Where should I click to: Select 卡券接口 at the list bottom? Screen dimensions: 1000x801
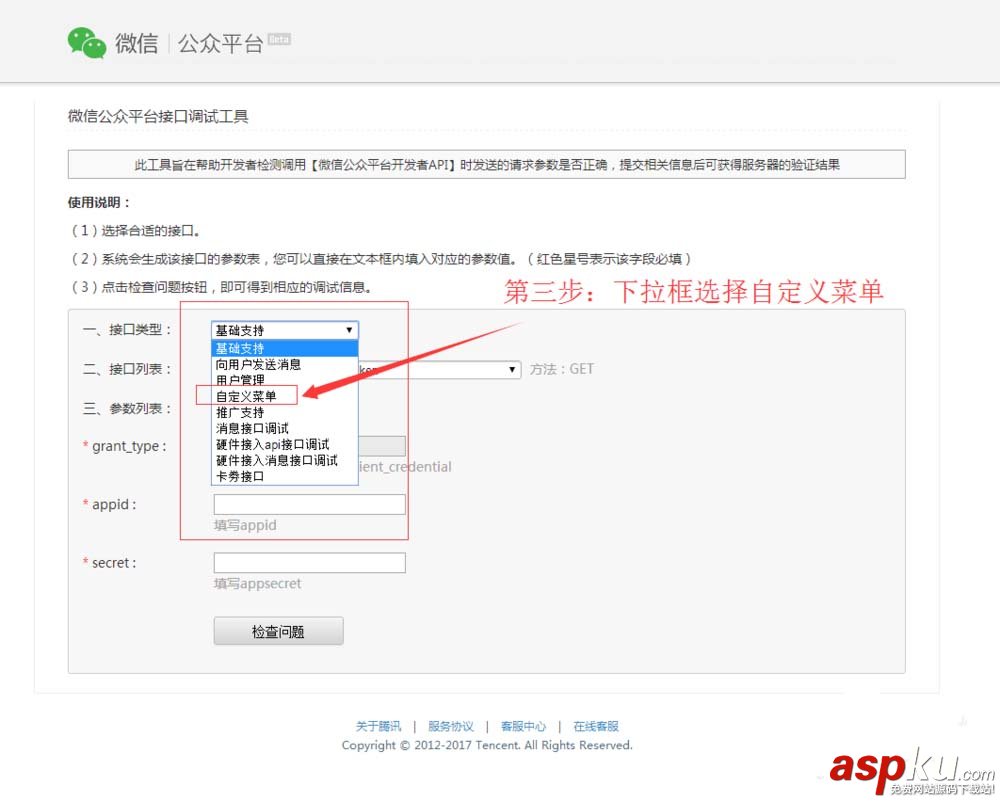pyautogui.click(x=238, y=476)
